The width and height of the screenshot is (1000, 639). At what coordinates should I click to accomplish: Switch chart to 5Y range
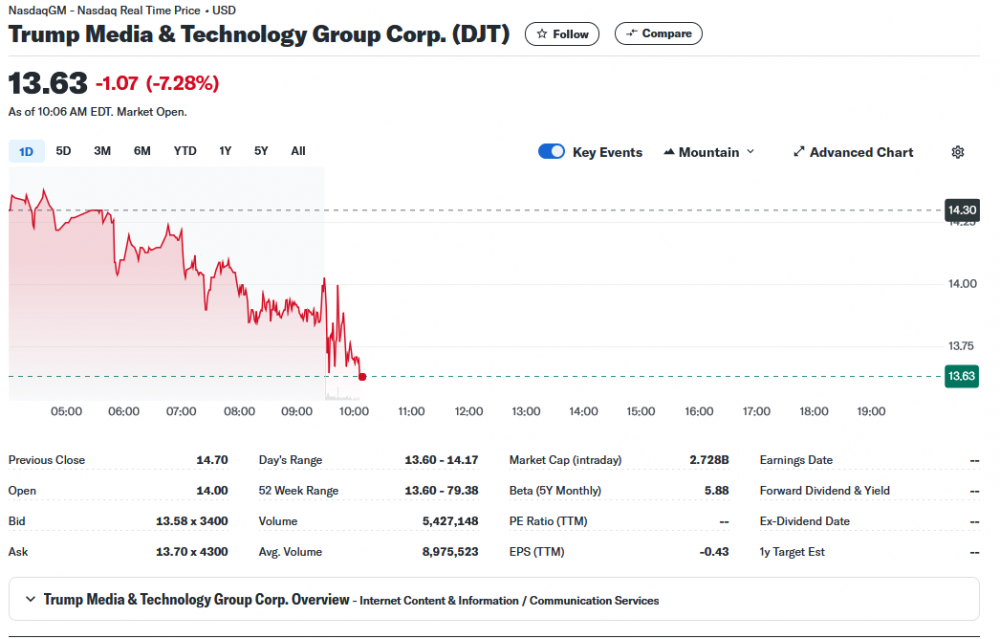point(261,151)
